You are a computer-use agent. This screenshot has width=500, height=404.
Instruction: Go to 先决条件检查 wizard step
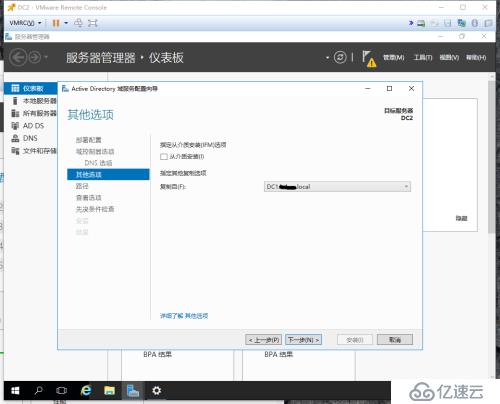[95, 209]
